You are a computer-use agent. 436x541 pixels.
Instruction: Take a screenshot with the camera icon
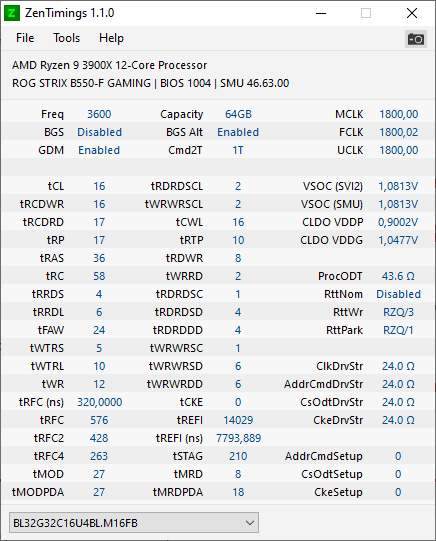(x=415, y=39)
